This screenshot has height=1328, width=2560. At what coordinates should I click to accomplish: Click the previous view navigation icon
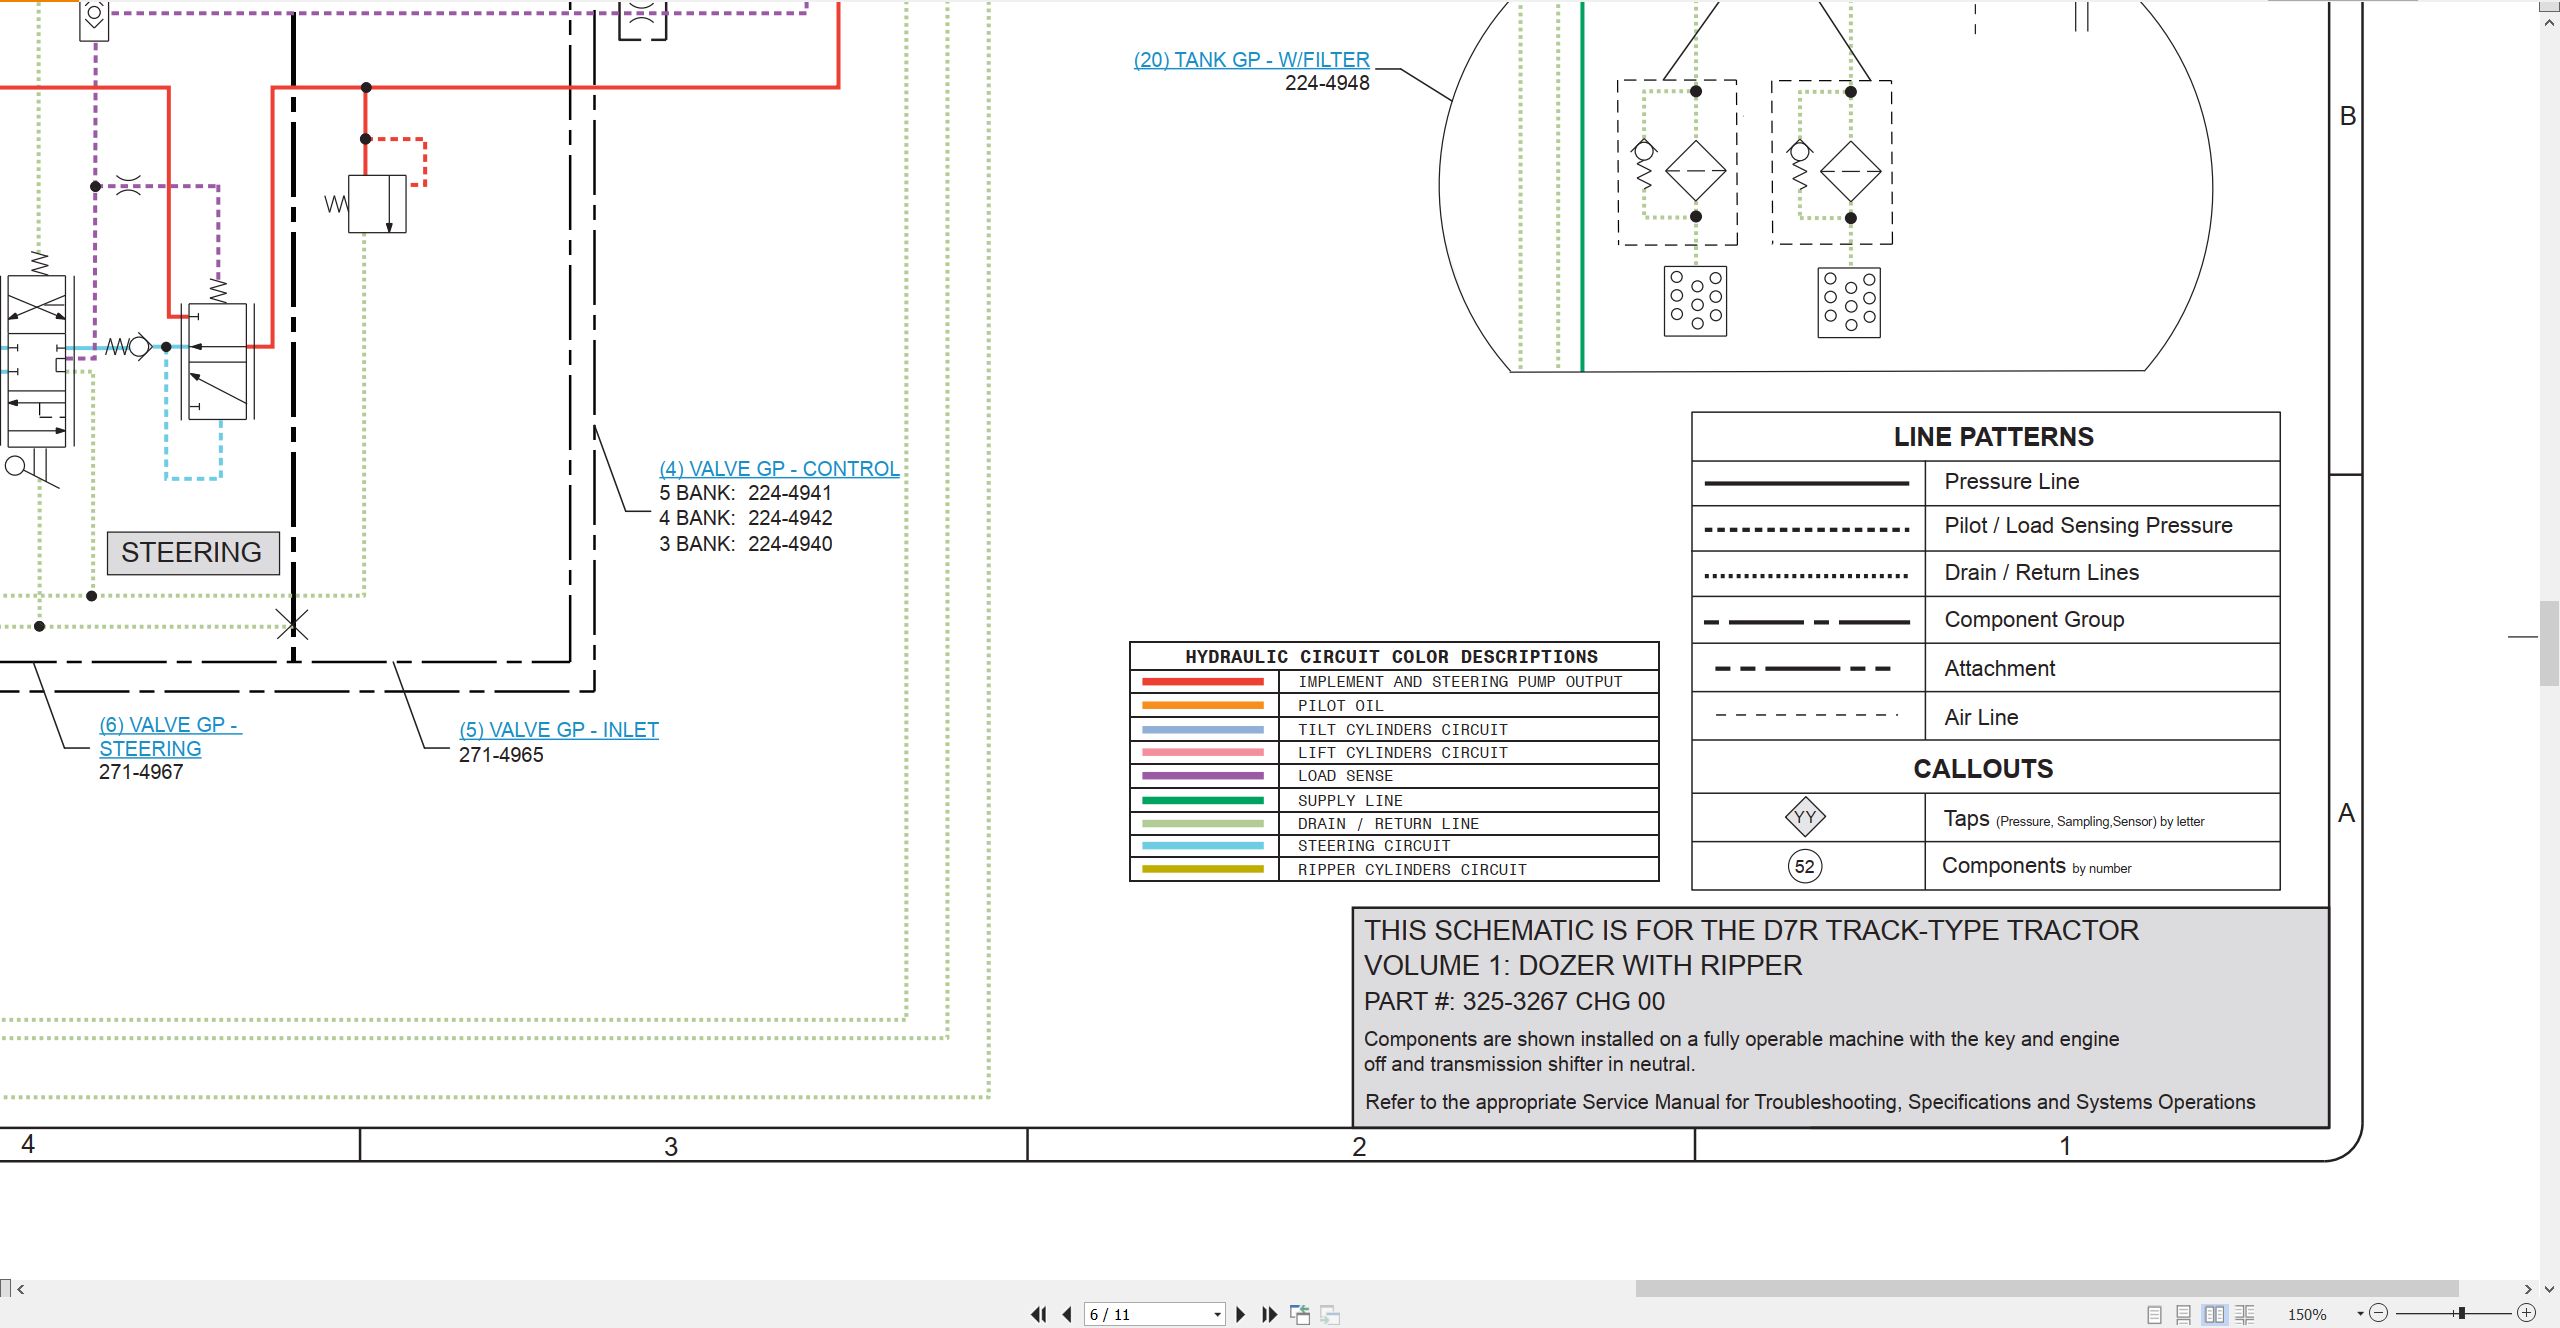tap(1300, 1314)
